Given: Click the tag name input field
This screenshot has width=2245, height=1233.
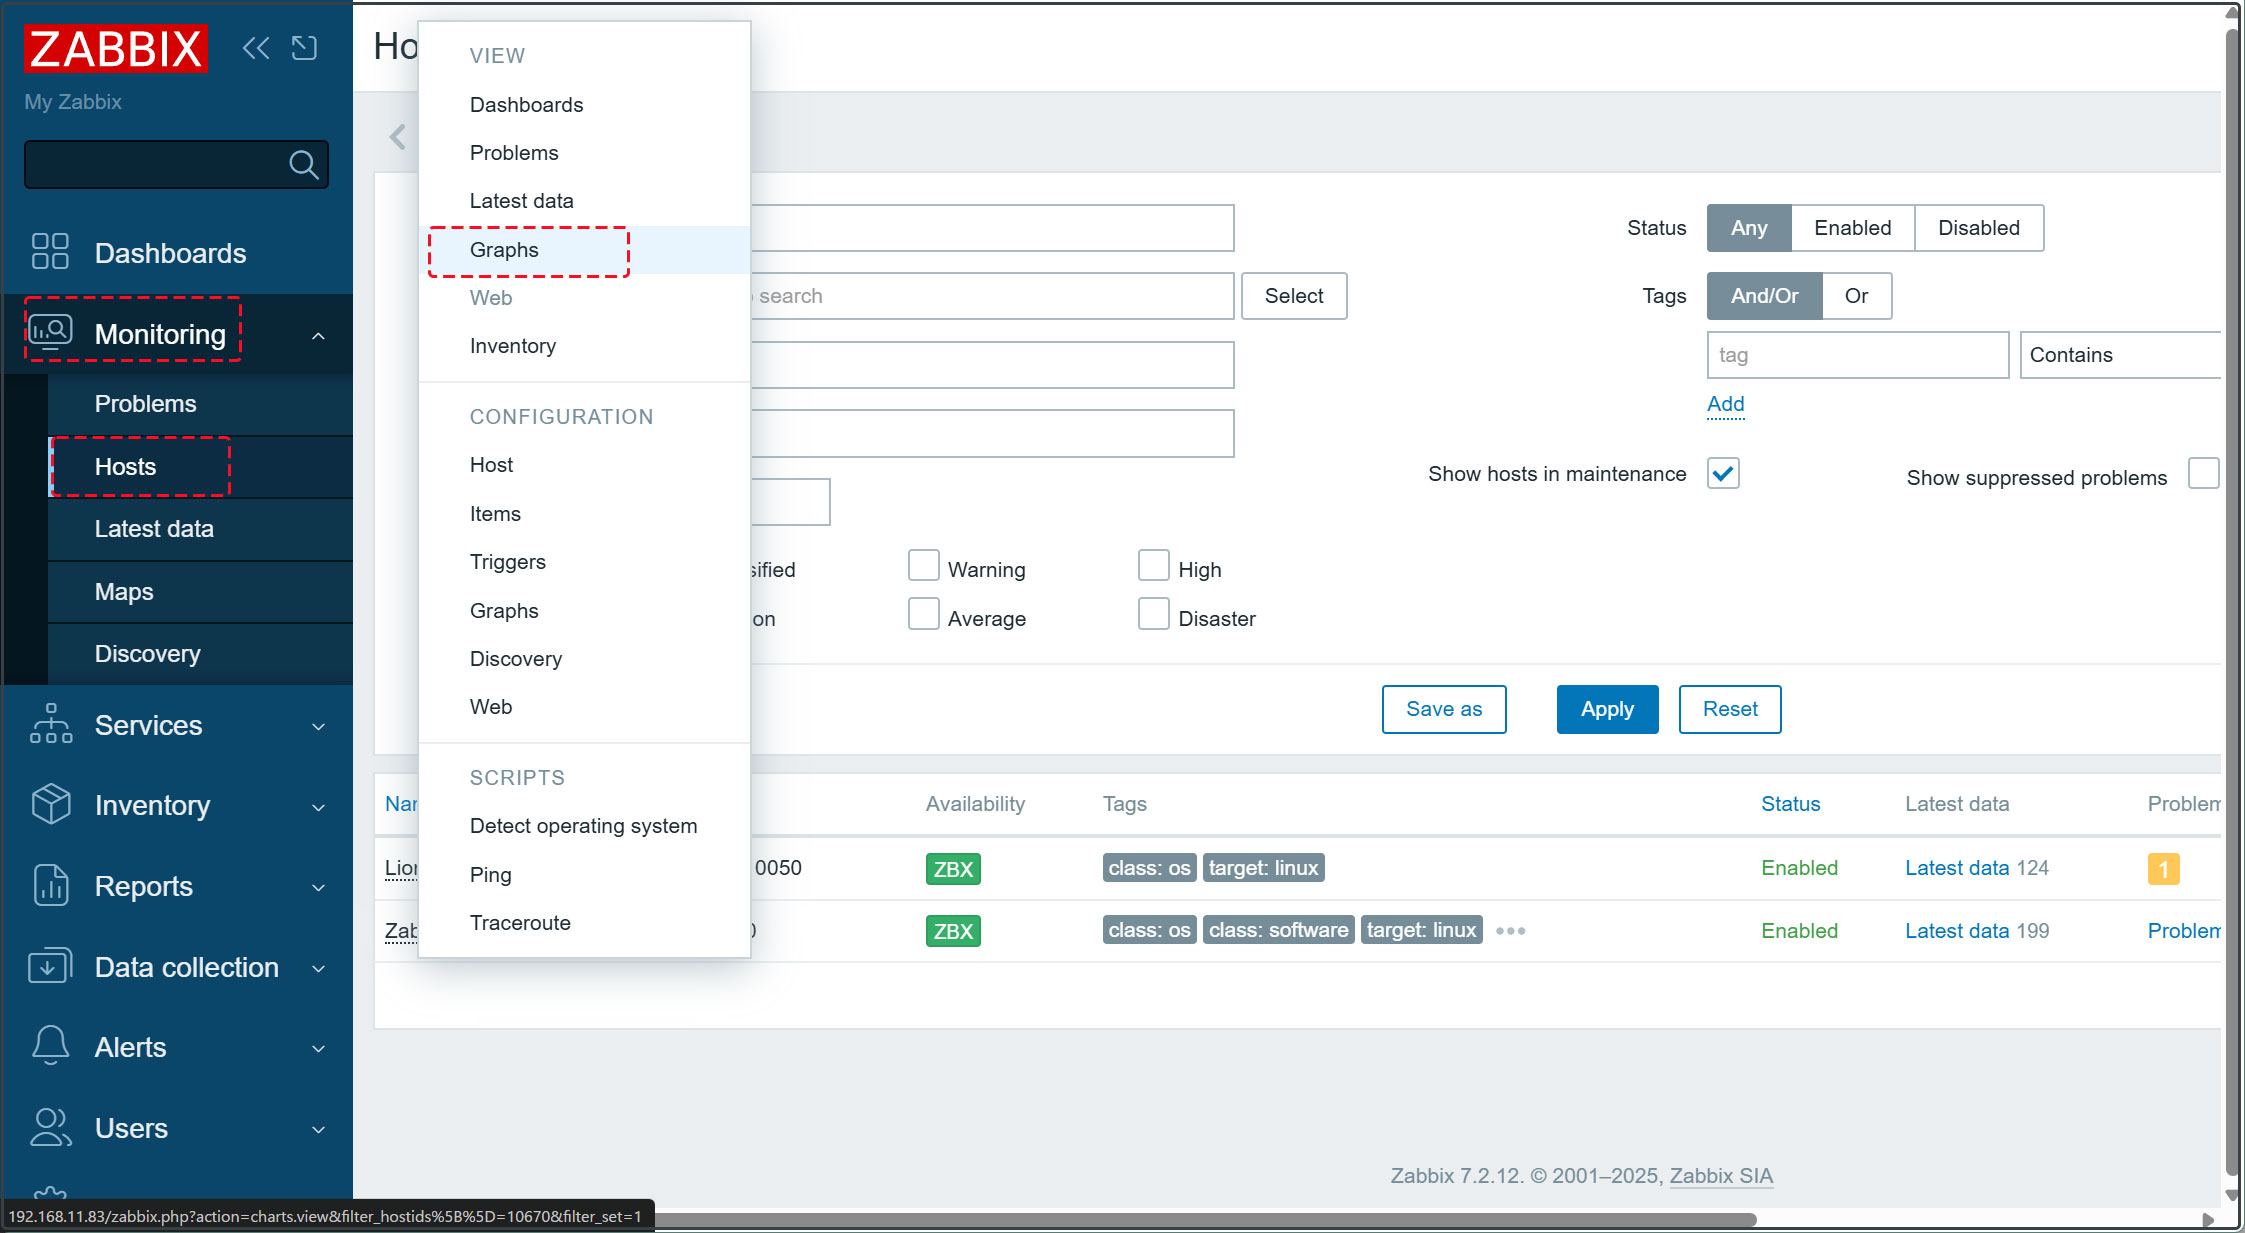Looking at the screenshot, I should [x=1857, y=355].
